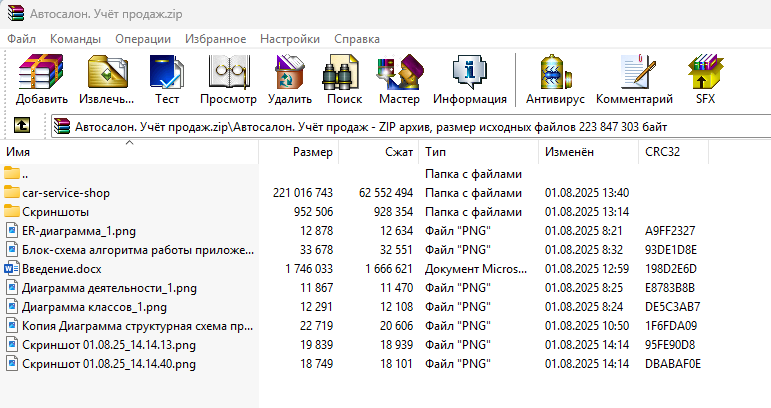
Task: Open the Файл menu
Action: 21,39
